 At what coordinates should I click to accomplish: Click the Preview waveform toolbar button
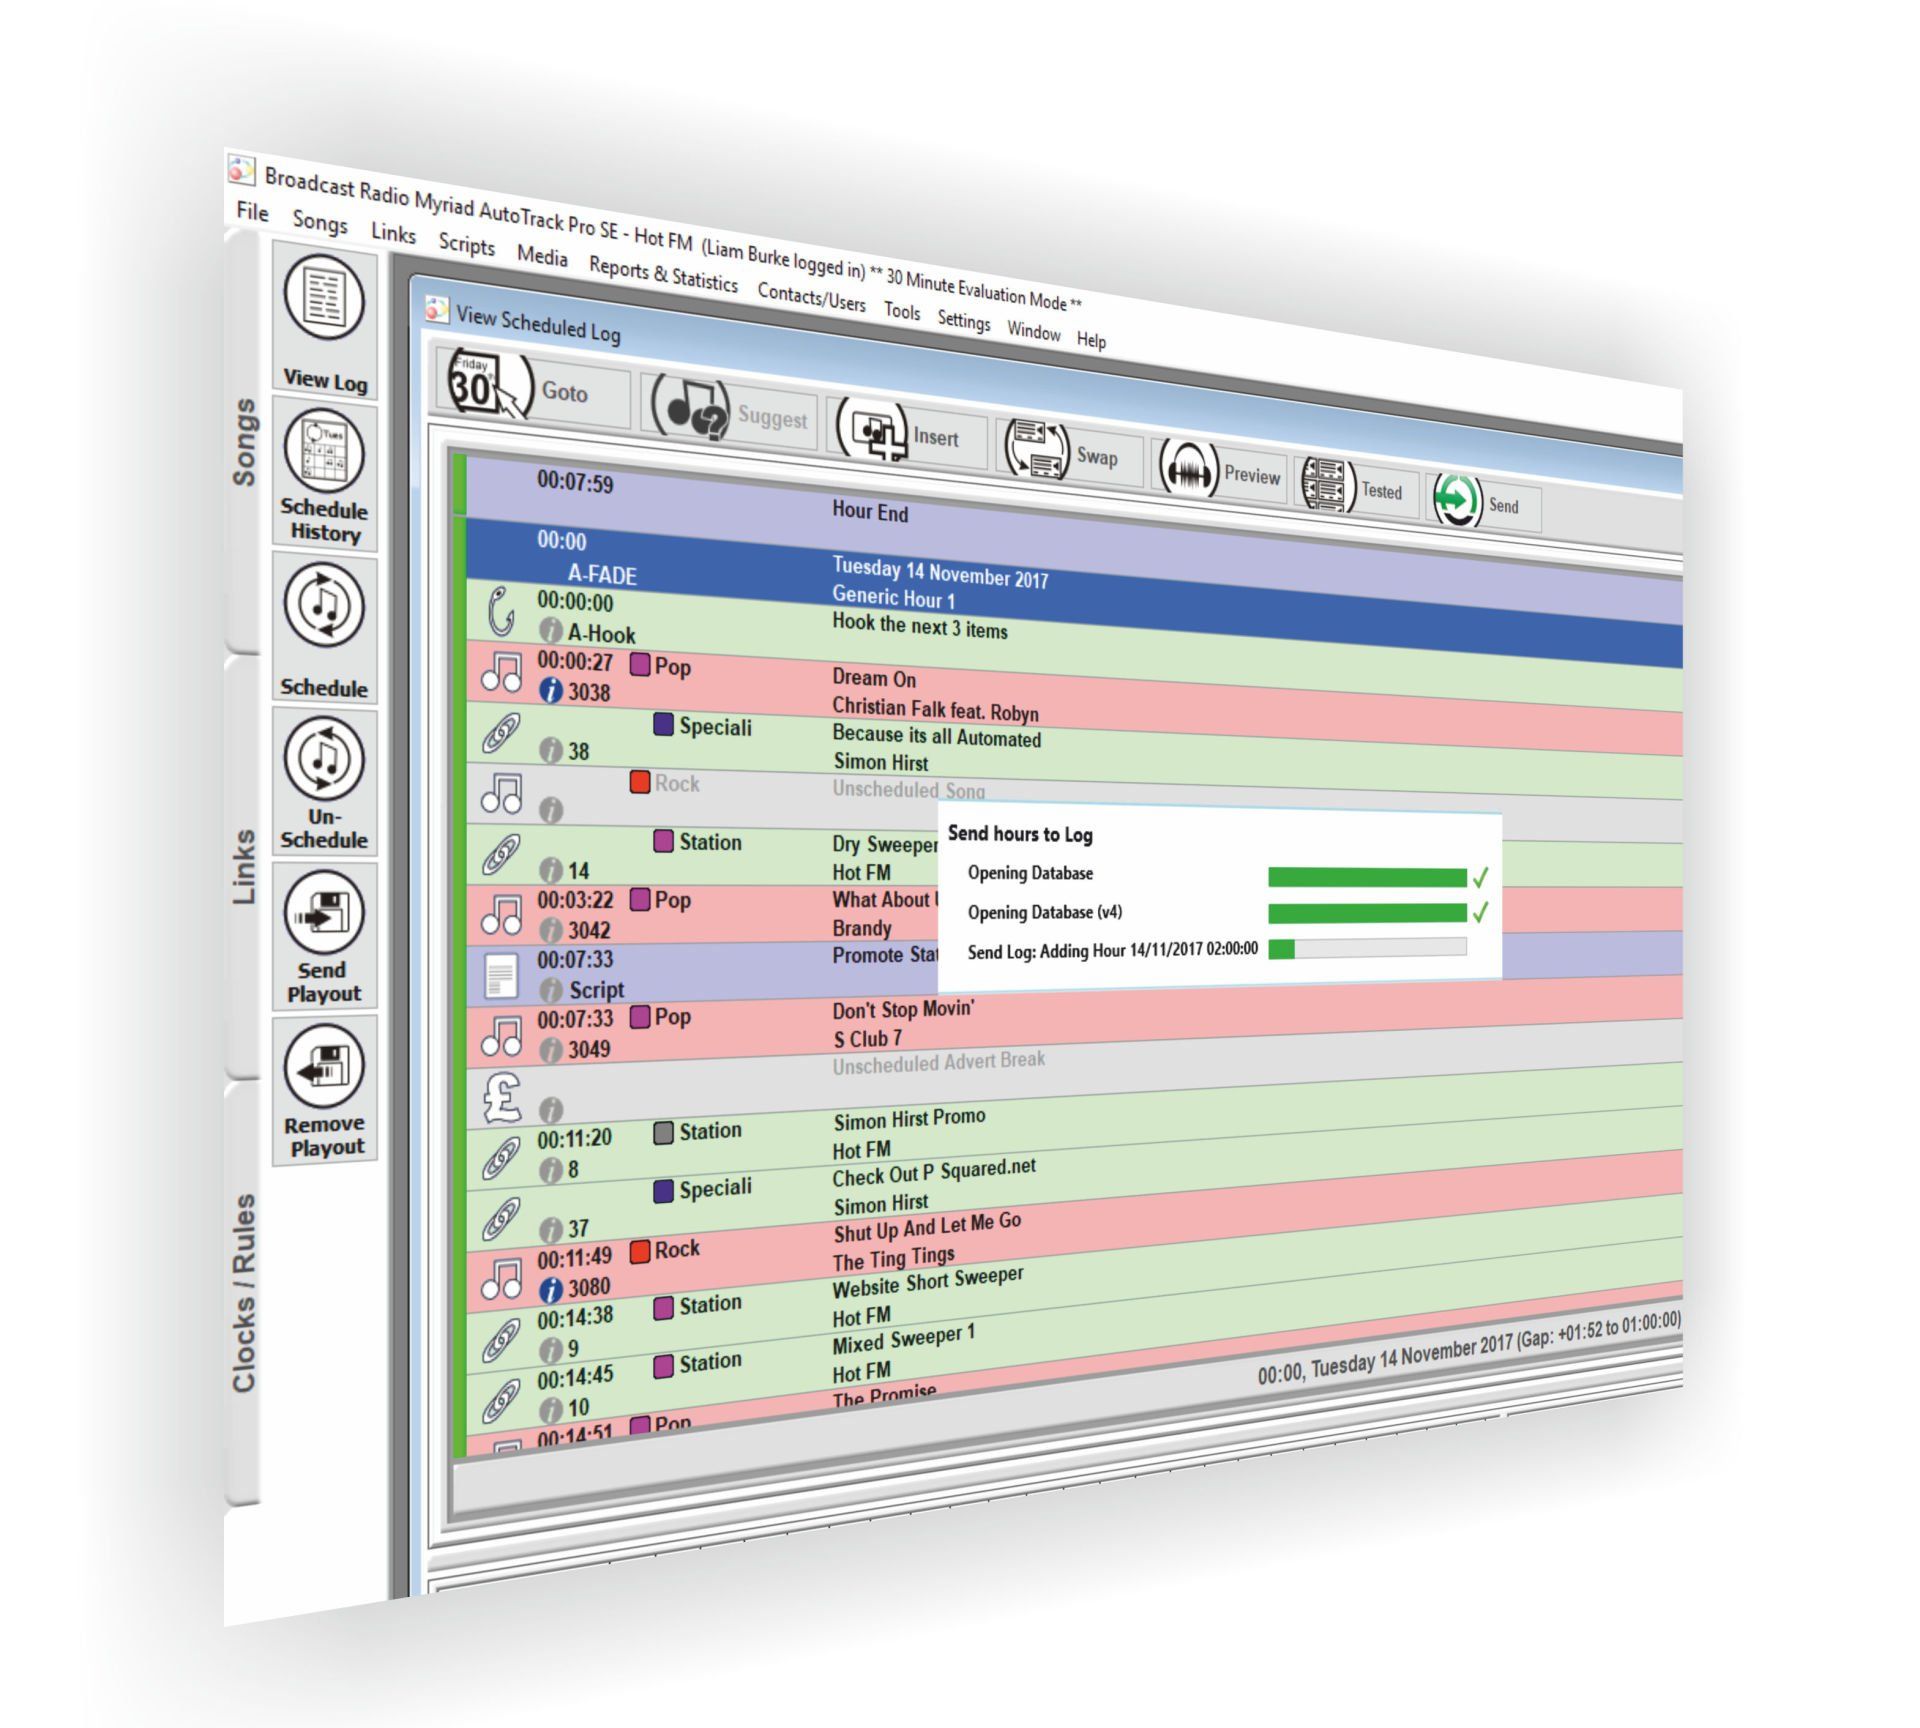click(x=1219, y=470)
